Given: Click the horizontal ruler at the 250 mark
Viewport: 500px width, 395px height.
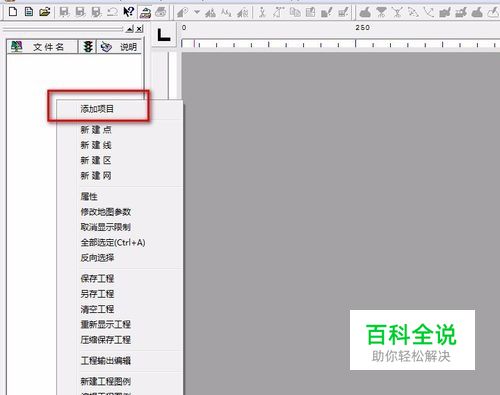Looking at the screenshot, I should [x=356, y=43].
